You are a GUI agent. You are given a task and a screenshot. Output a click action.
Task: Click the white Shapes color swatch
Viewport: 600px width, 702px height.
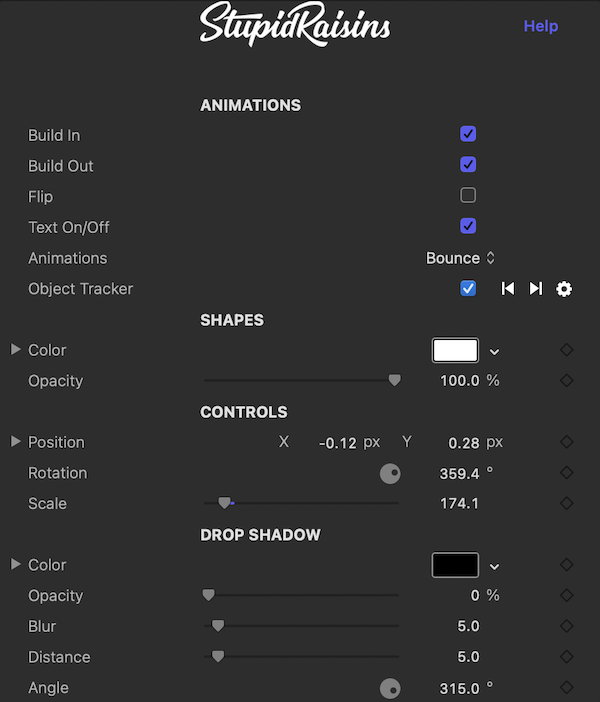pyautogui.click(x=455, y=350)
